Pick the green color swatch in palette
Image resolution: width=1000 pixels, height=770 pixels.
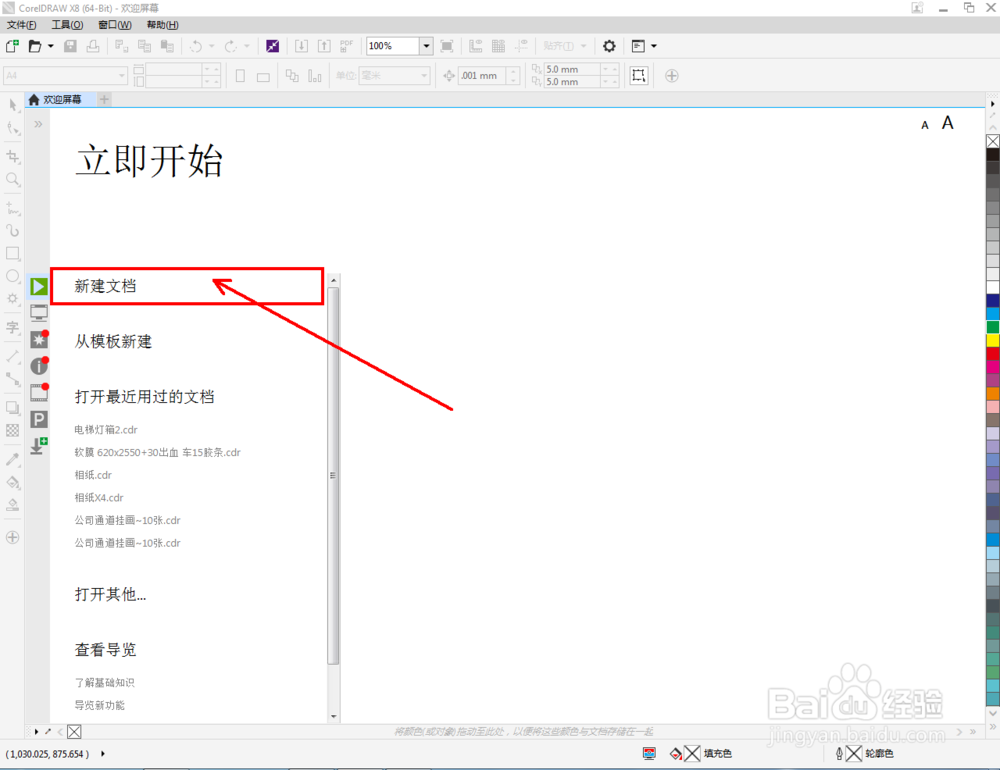pyautogui.click(x=993, y=327)
